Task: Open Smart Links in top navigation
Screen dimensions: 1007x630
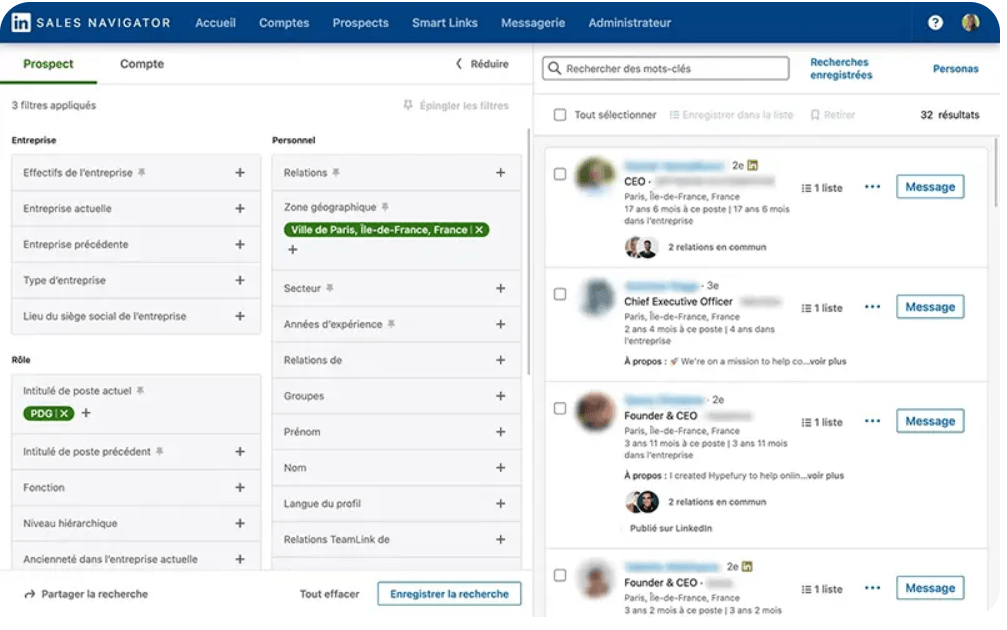Action: [444, 22]
